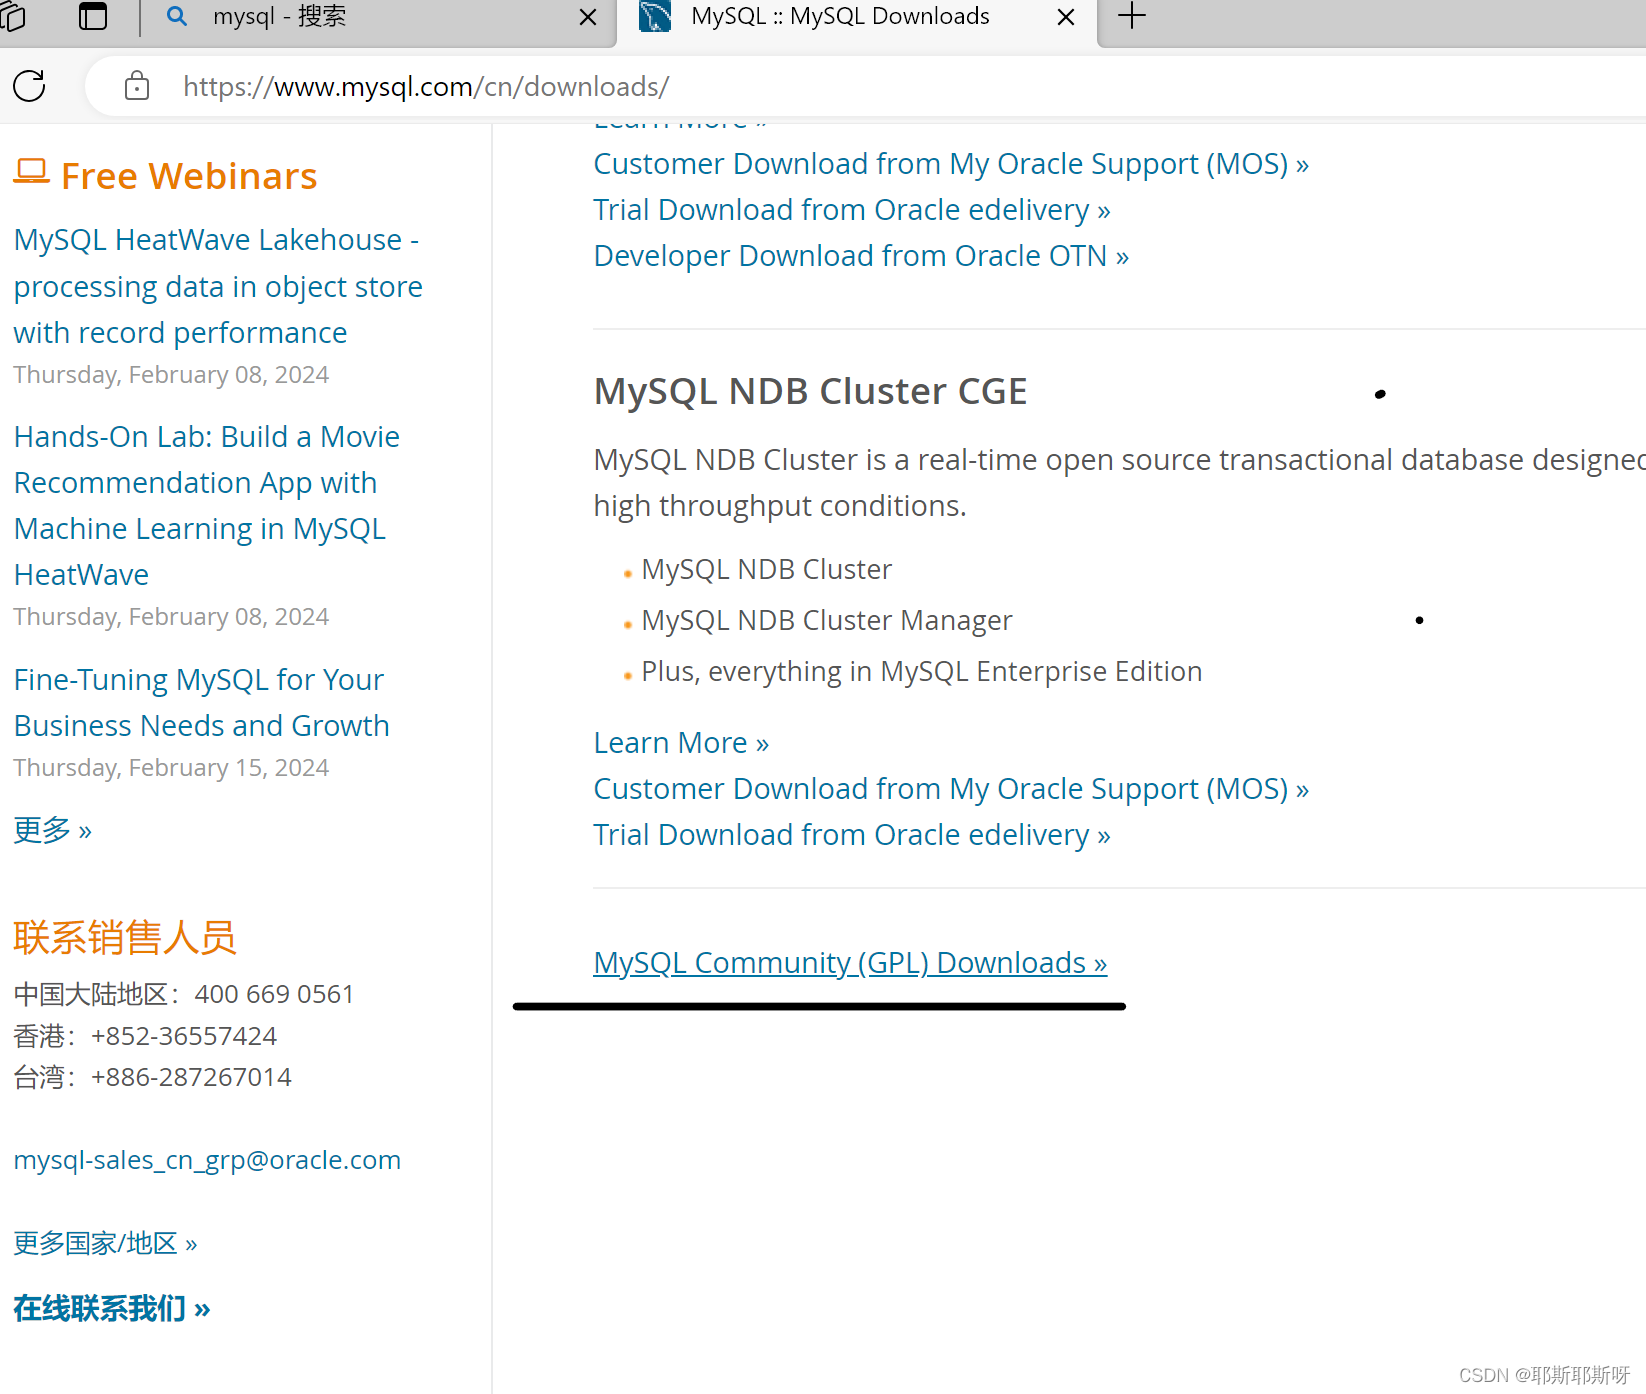Screen dimensions: 1646x1394
Task: Click the 联系销售人员 heading
Action: click(125, 937)
